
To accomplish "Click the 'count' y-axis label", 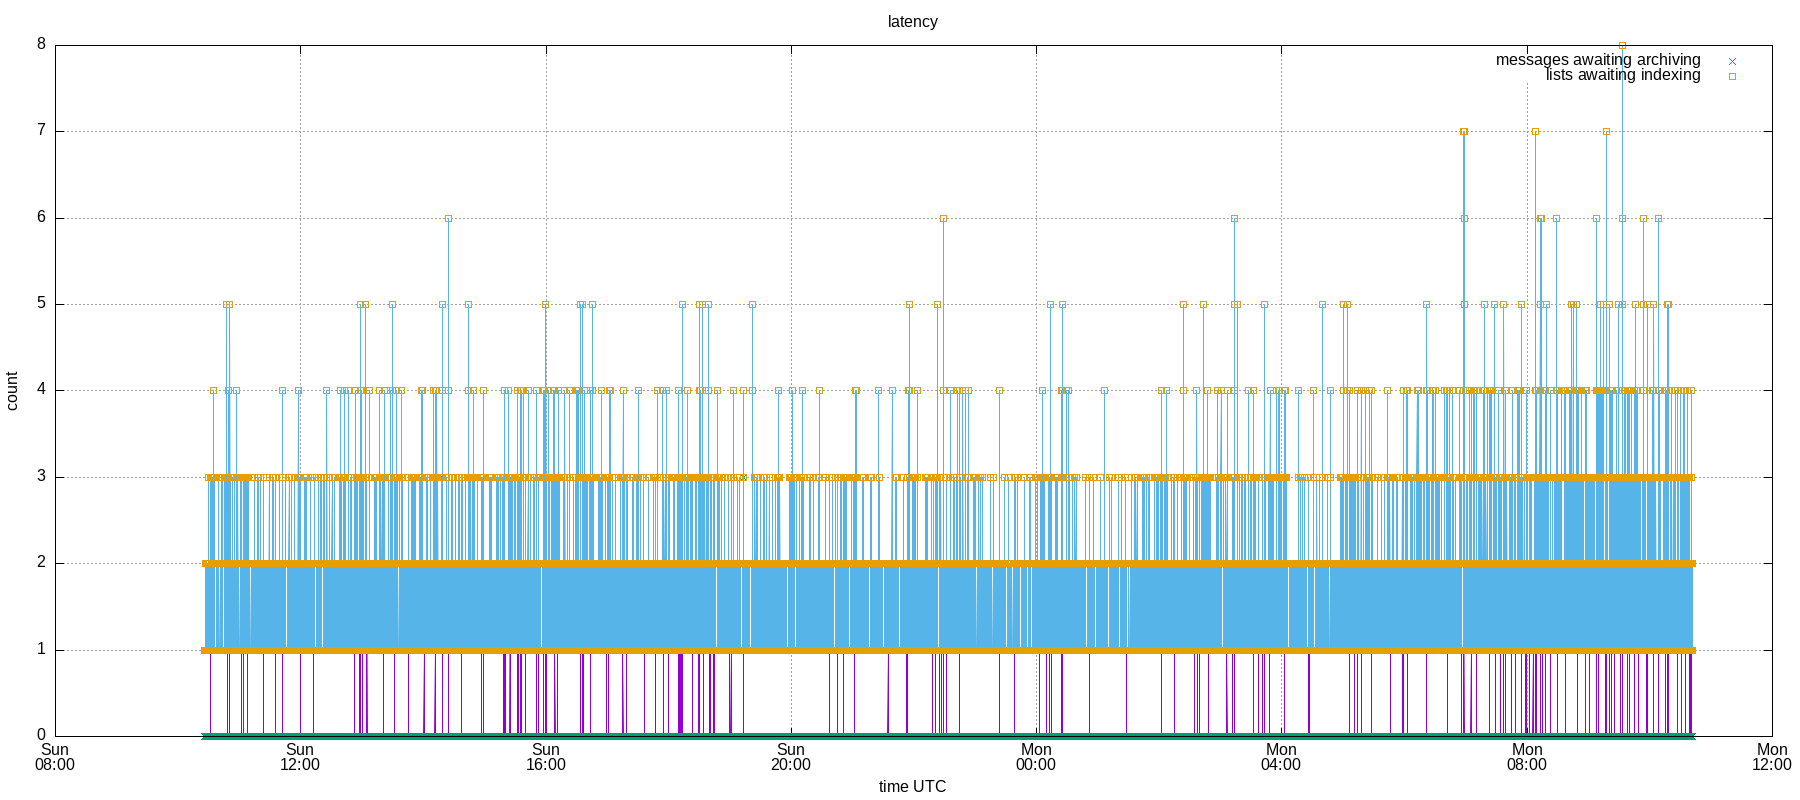I will pos(13,391).
